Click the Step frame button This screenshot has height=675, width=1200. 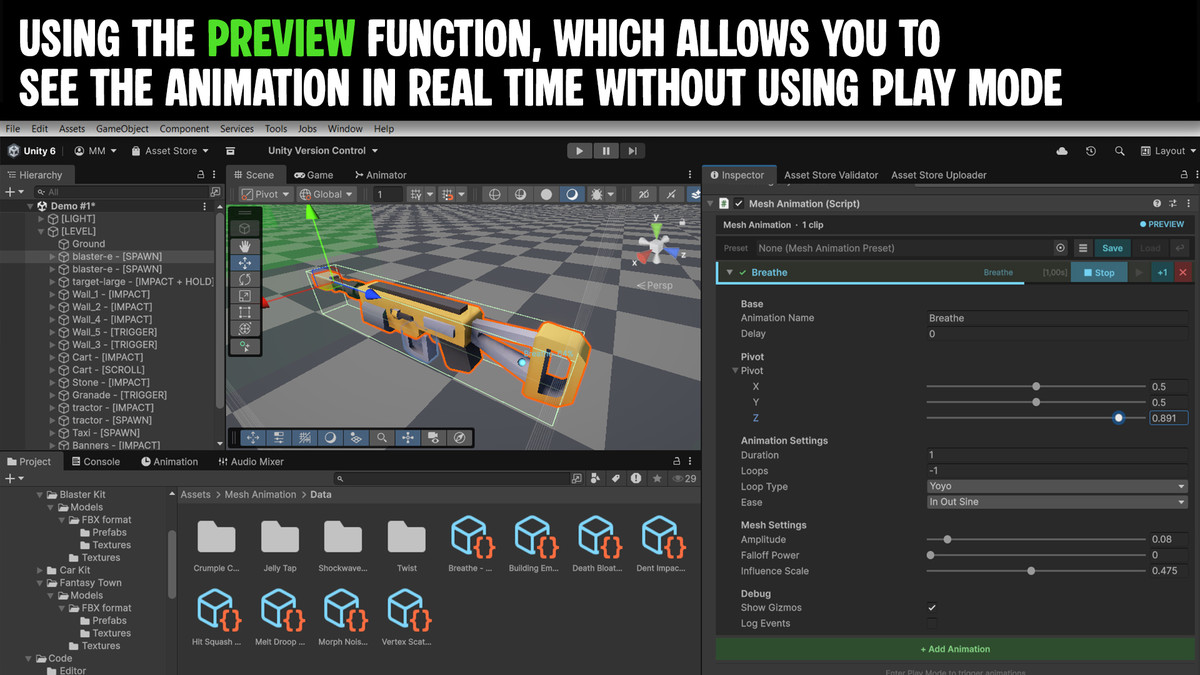[632, 151]
